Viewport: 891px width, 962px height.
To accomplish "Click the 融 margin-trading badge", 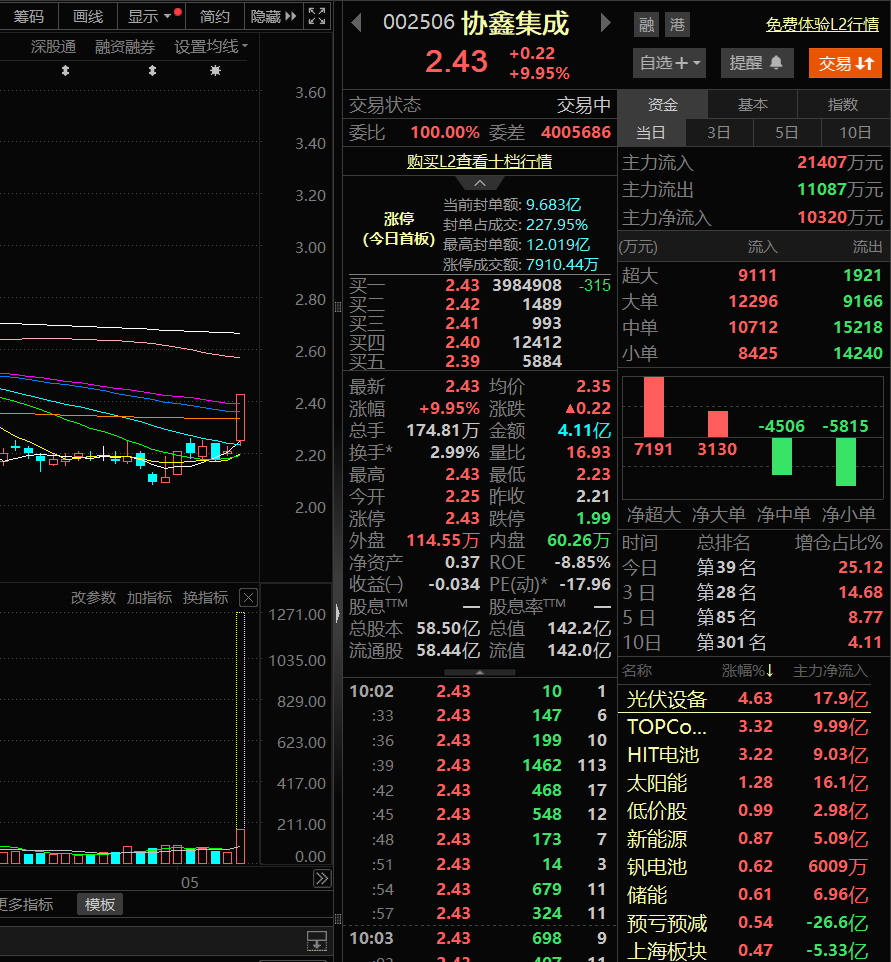I will (647, 25).
